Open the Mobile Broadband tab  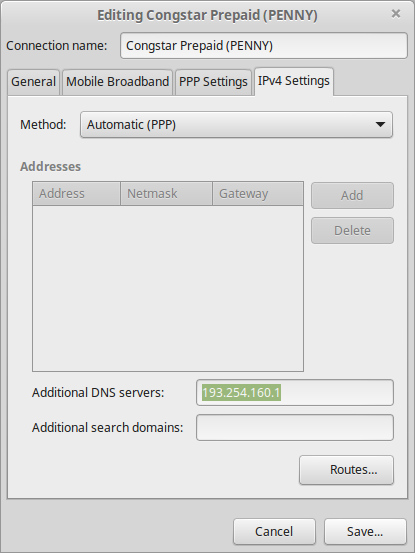117,82
